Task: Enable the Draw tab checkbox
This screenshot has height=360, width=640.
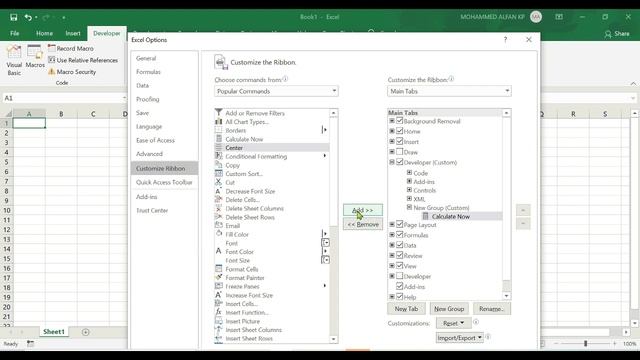Action: point(400,152)
